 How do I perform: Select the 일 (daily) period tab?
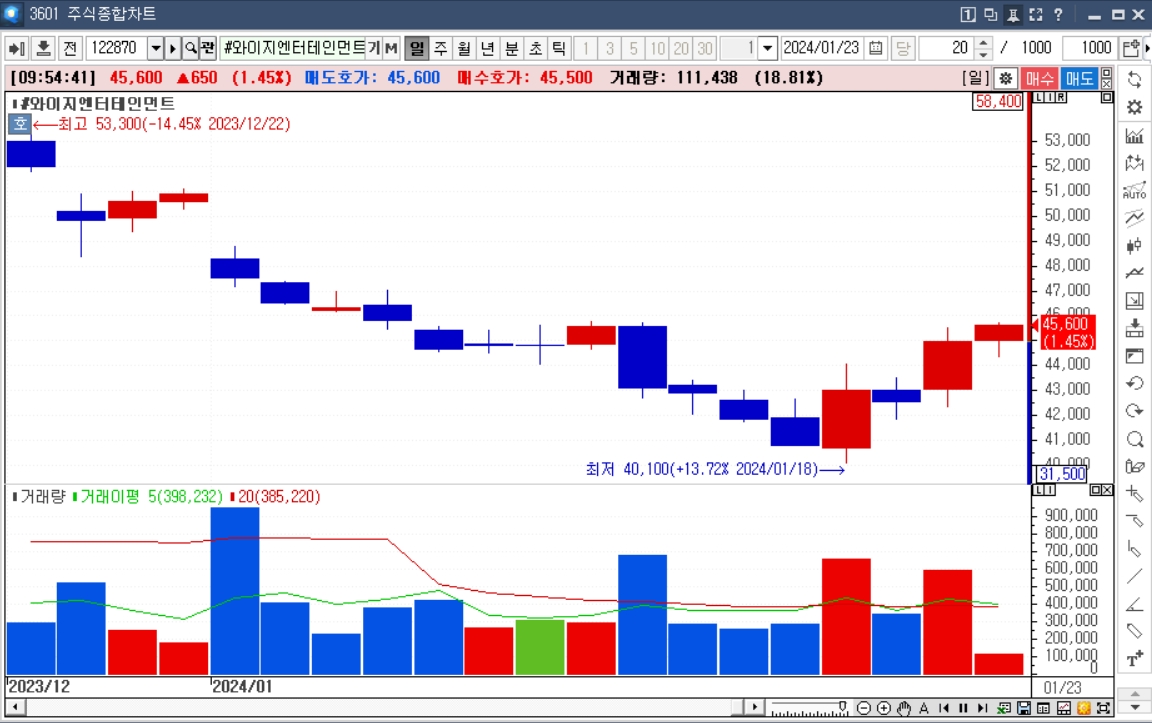pos(417,48)
